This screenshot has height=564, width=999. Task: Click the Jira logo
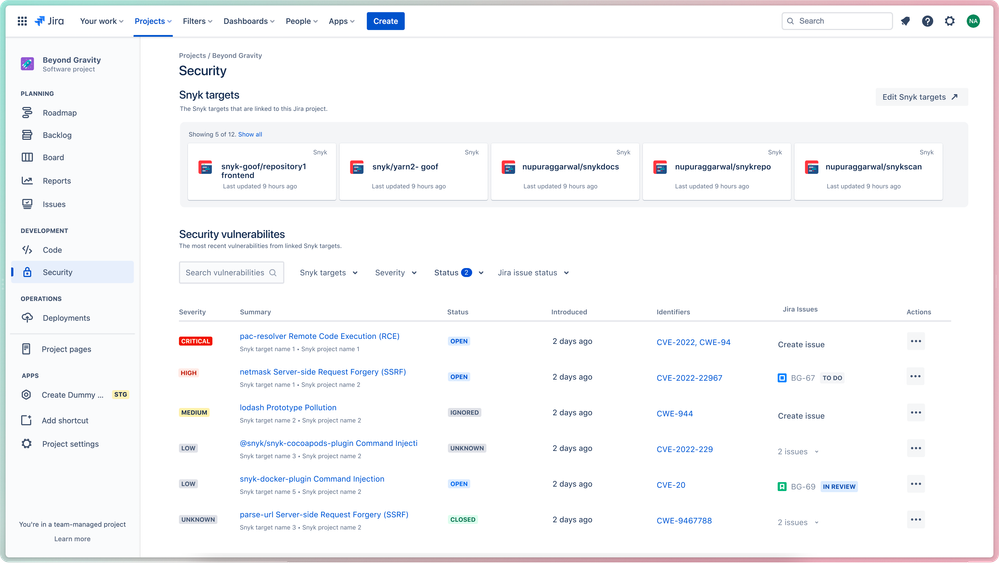pos(50,21)
